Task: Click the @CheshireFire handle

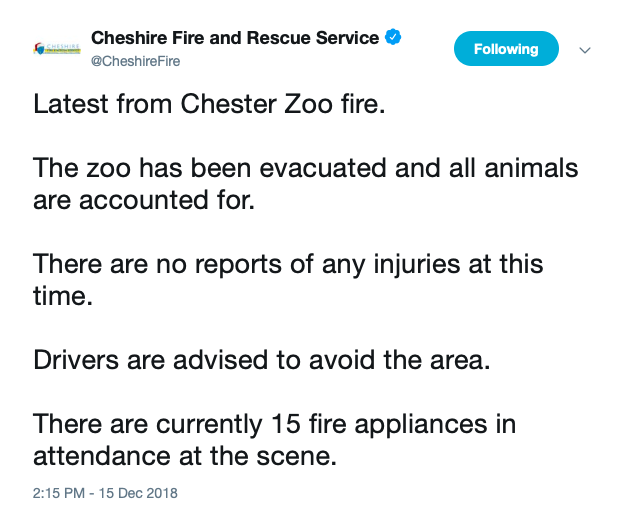Action: tap(136, 60)
